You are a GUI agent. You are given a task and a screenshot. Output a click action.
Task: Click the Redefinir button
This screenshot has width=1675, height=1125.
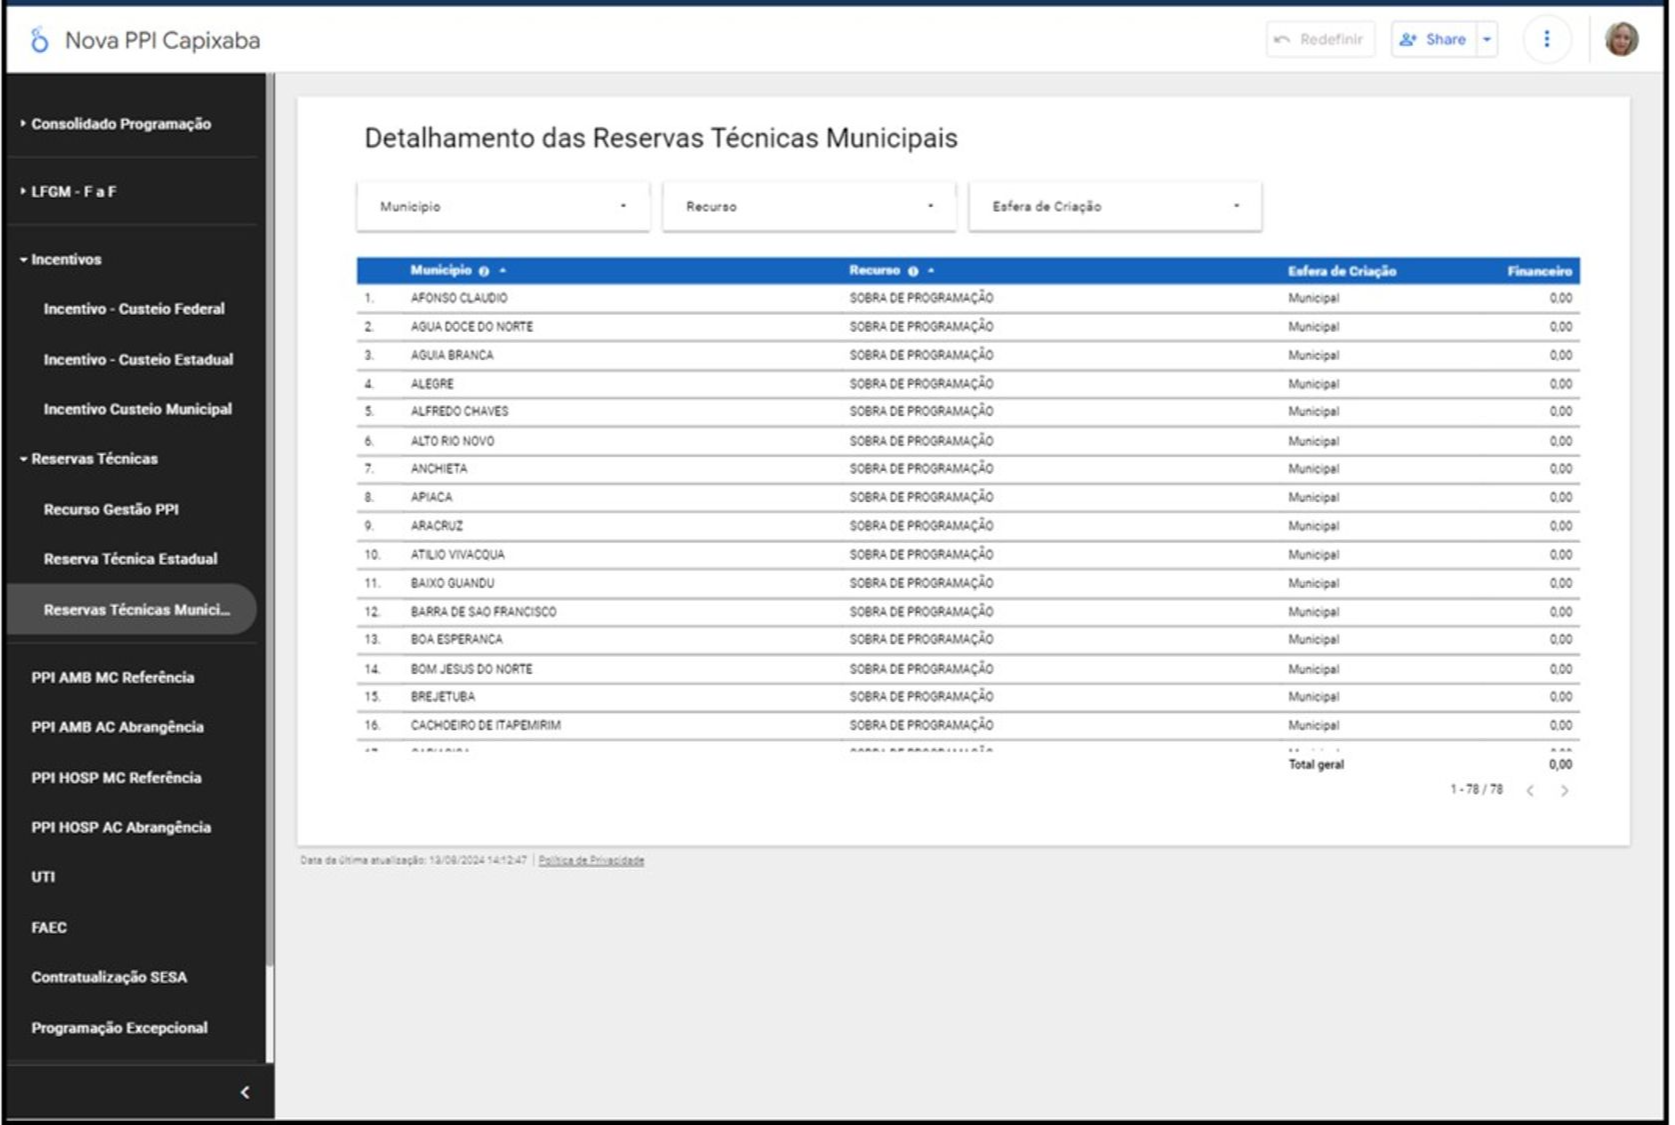(x=1320, y=39)
